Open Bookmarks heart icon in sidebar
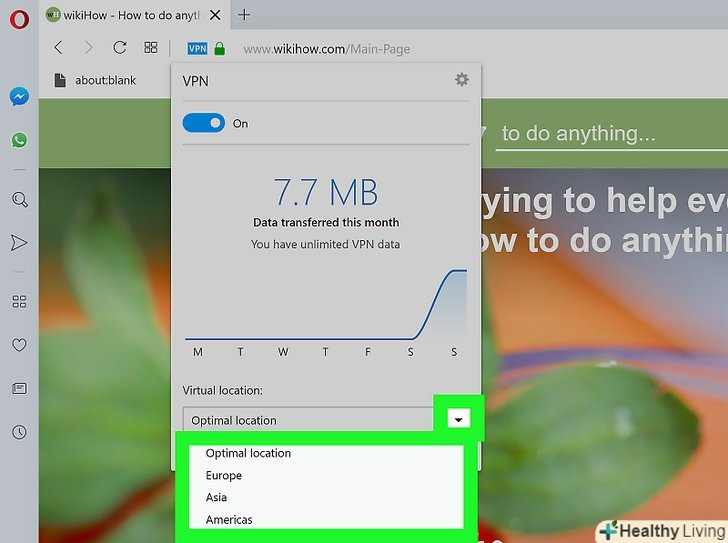 [19, 345]
